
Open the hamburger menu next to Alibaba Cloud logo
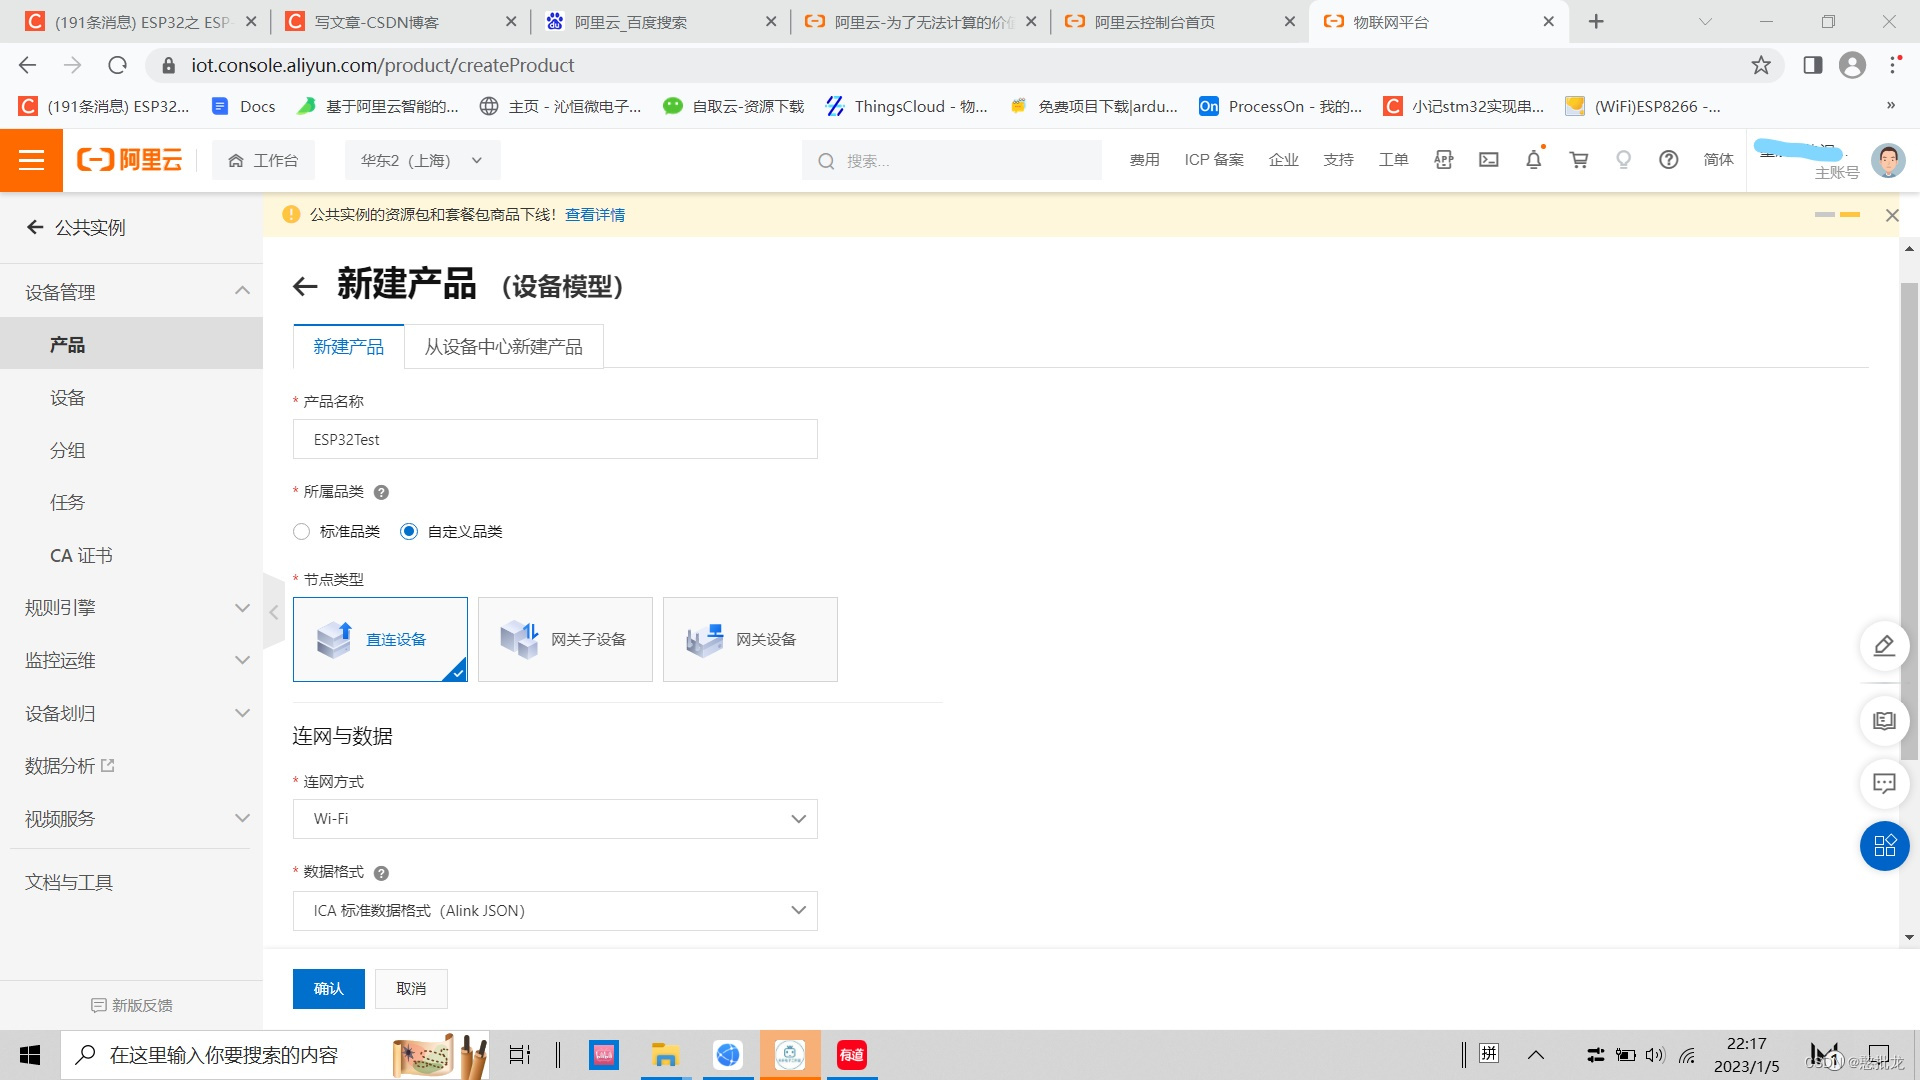tap(31, 160)
